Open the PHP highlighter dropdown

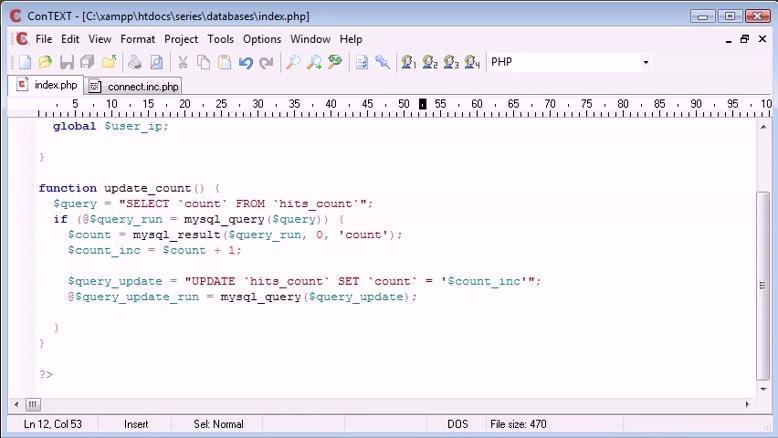pos(646,62)
